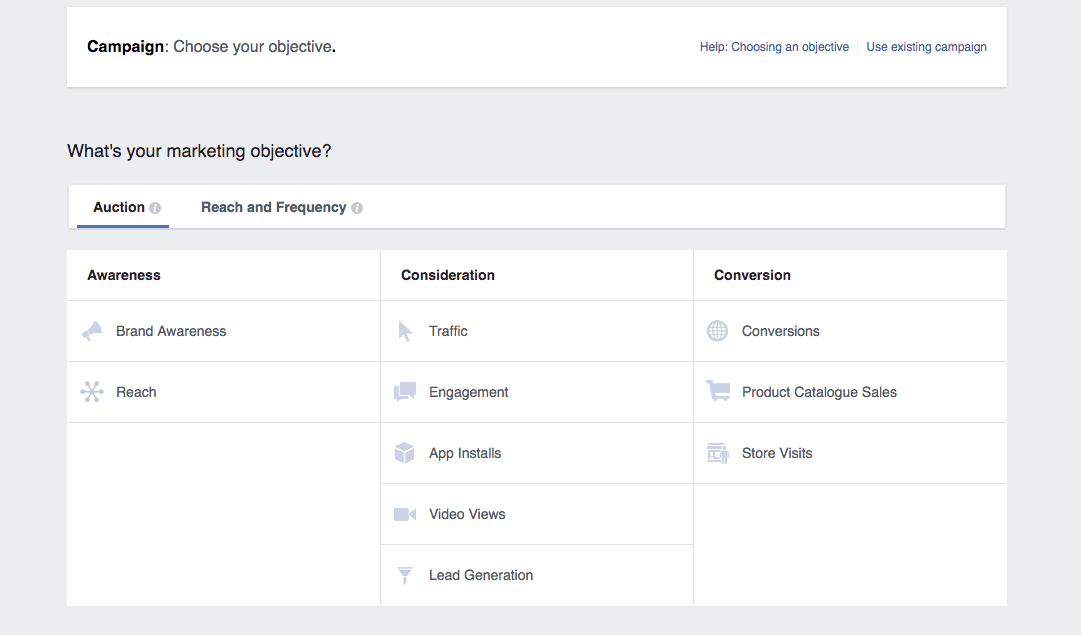This screenshot has width=1081, height=635.
Task: Open Help: Choosing an objective link
Action: (774, 47)
